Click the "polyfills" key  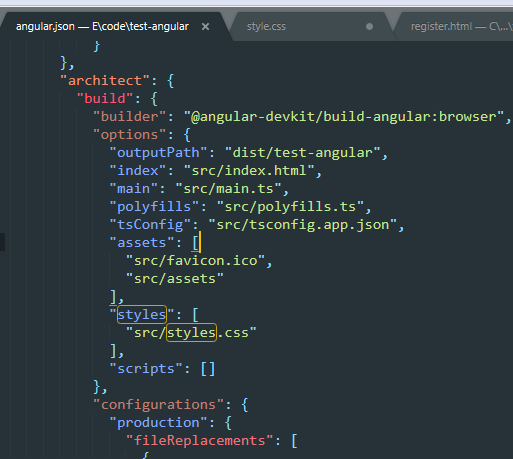[154, 207]
